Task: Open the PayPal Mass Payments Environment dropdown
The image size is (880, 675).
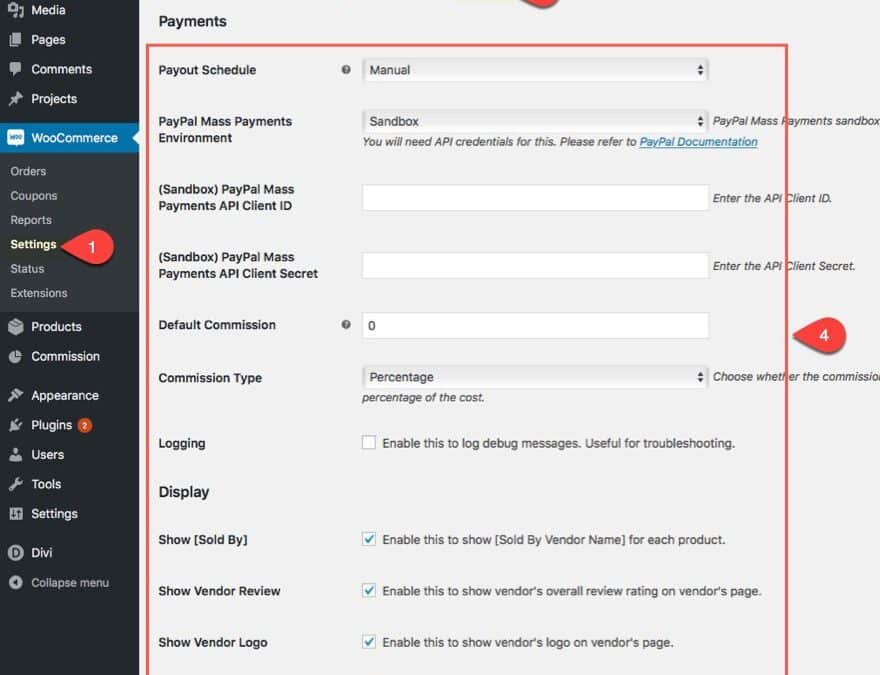Action: (x=535, y=121)
